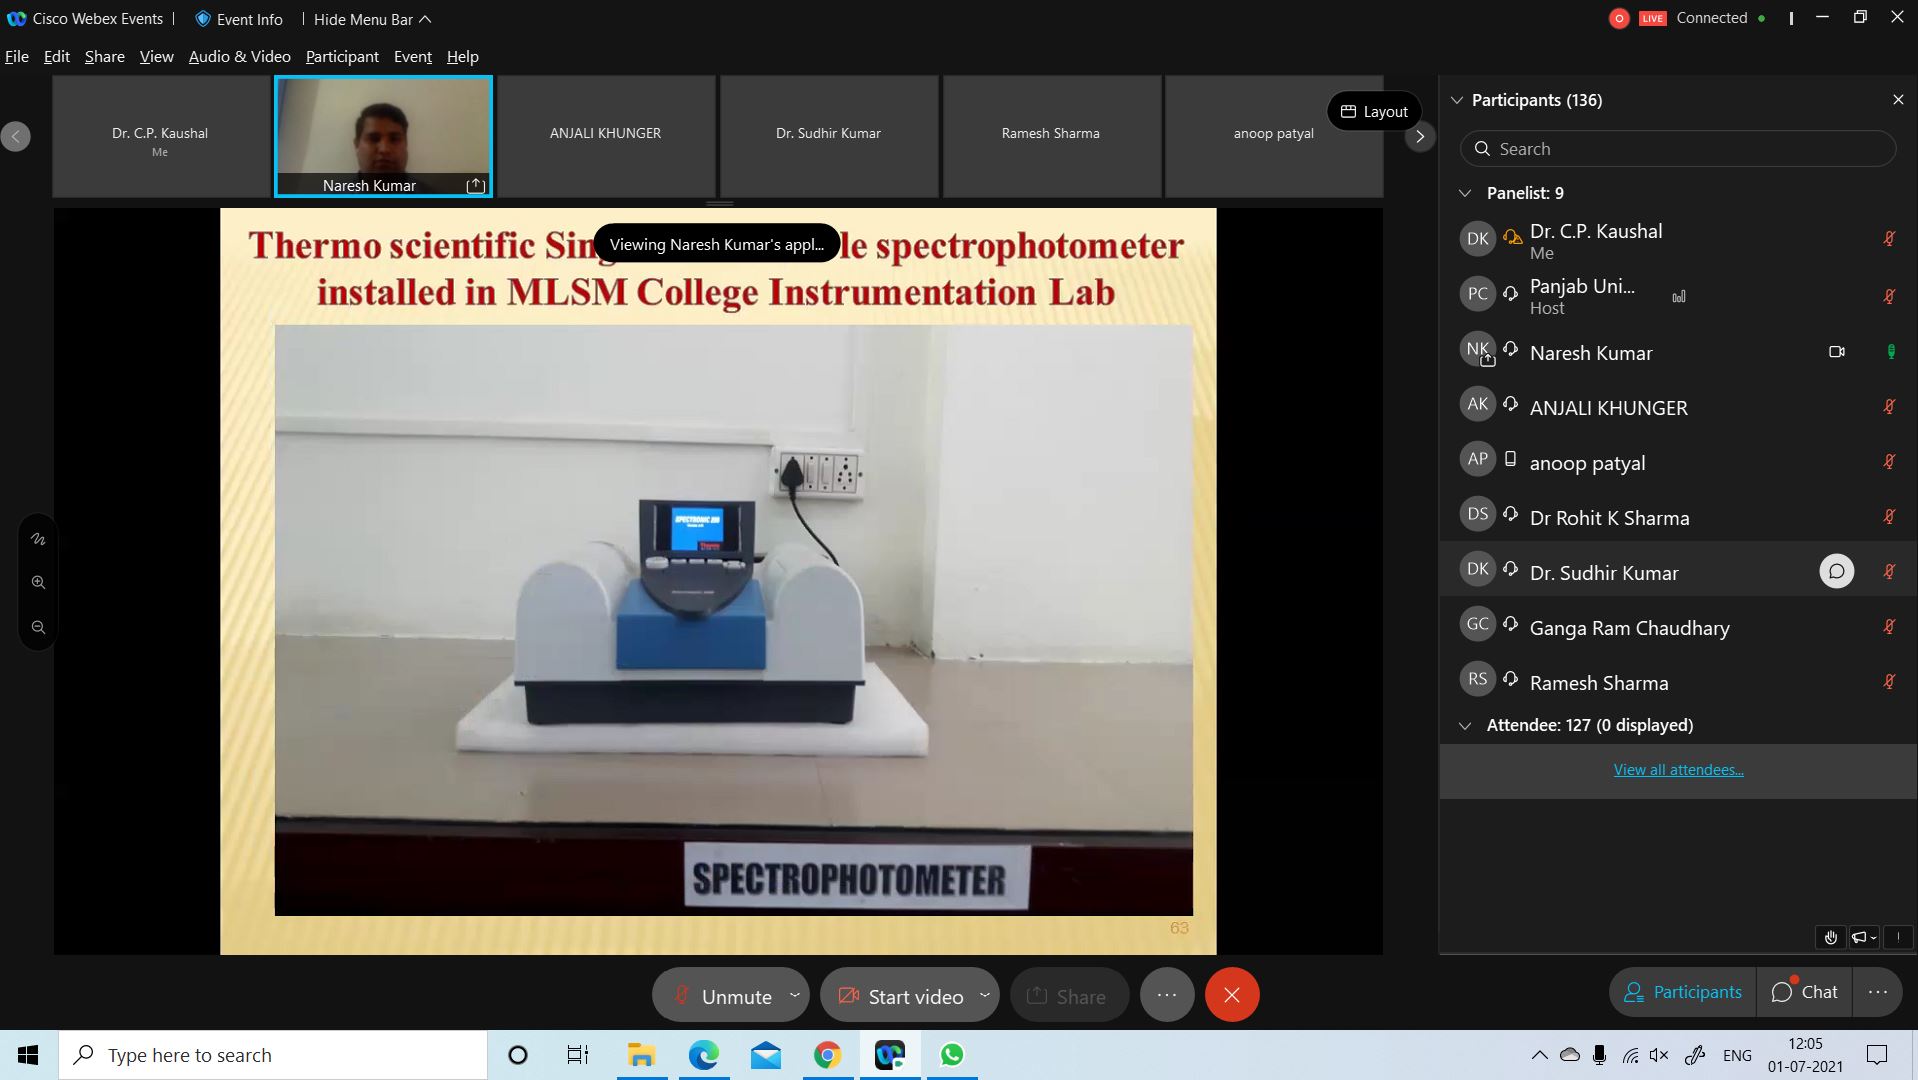Open Google Chrome from the taskbar
This screenshot has height=1080, width=1918.
[x=827, y=1055]
